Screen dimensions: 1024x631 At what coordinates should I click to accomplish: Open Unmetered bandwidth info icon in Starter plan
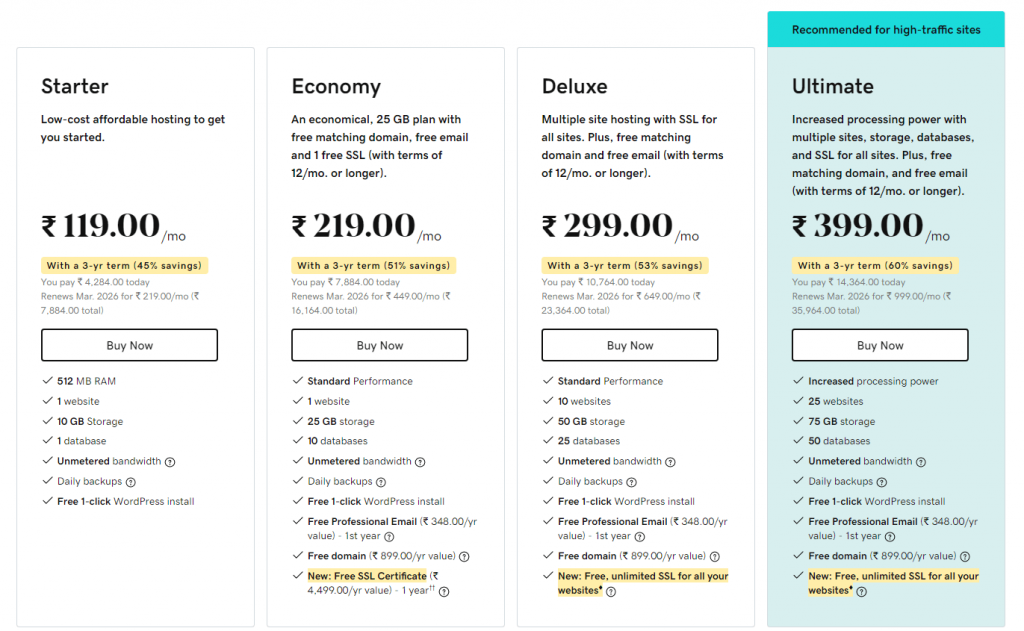tap(170, 462)
